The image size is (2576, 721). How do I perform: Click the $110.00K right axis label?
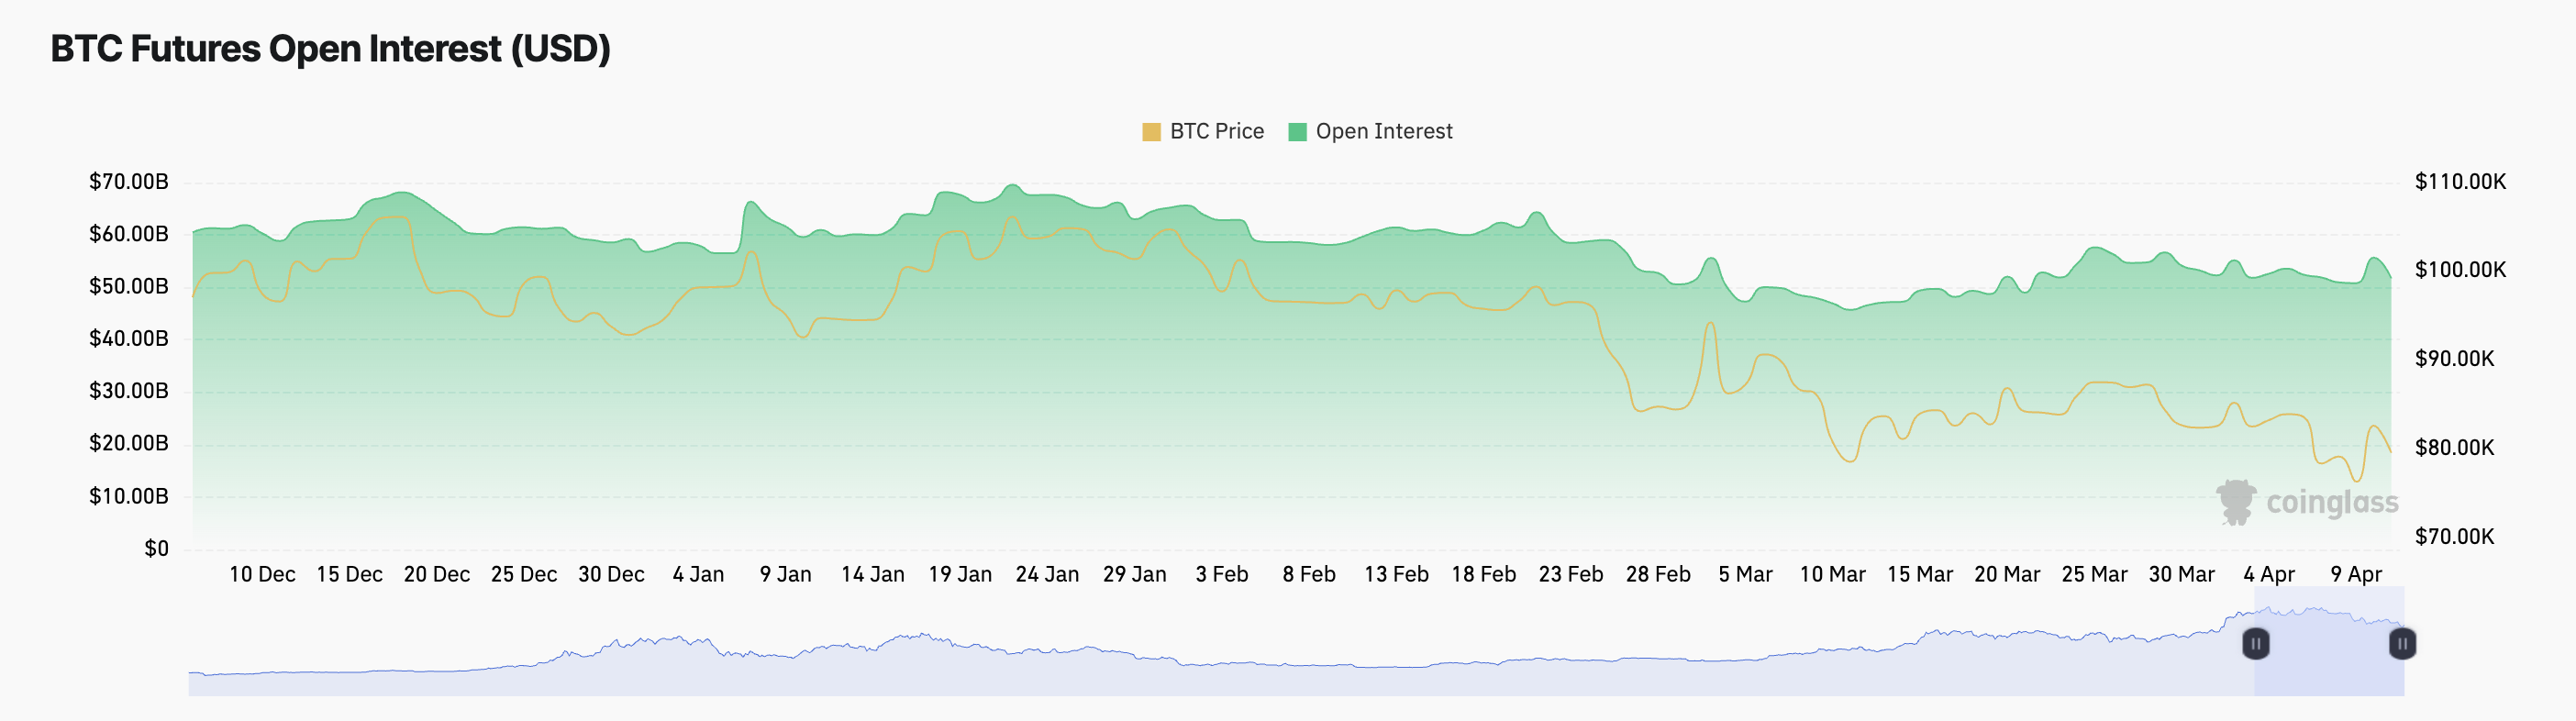(x=2460, y=181)
